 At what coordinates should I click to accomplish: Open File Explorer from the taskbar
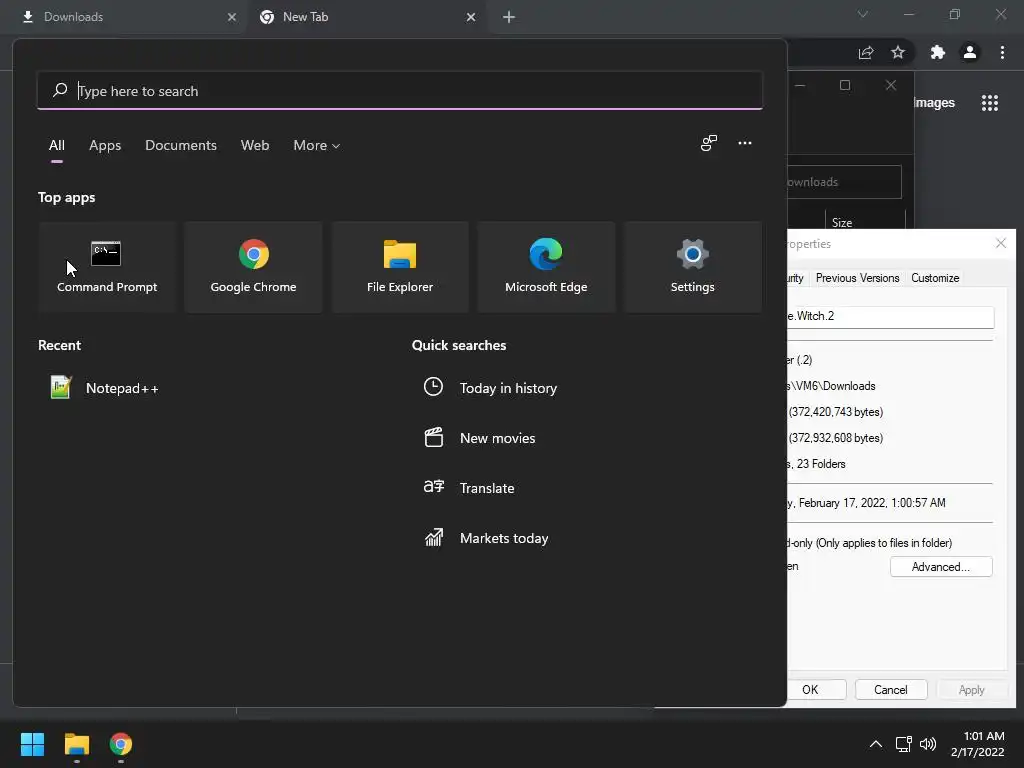[x=76, y=744]
